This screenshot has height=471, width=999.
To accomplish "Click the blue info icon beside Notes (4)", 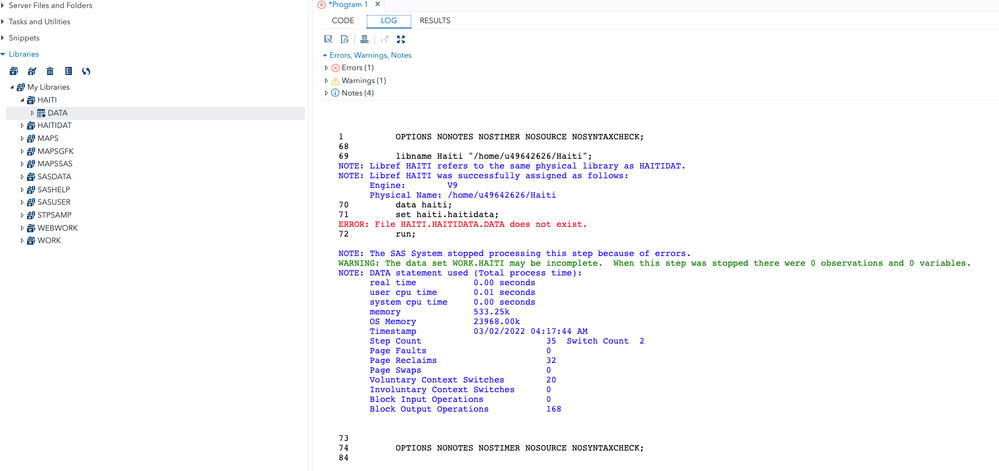I will click(x=336, y=93).
